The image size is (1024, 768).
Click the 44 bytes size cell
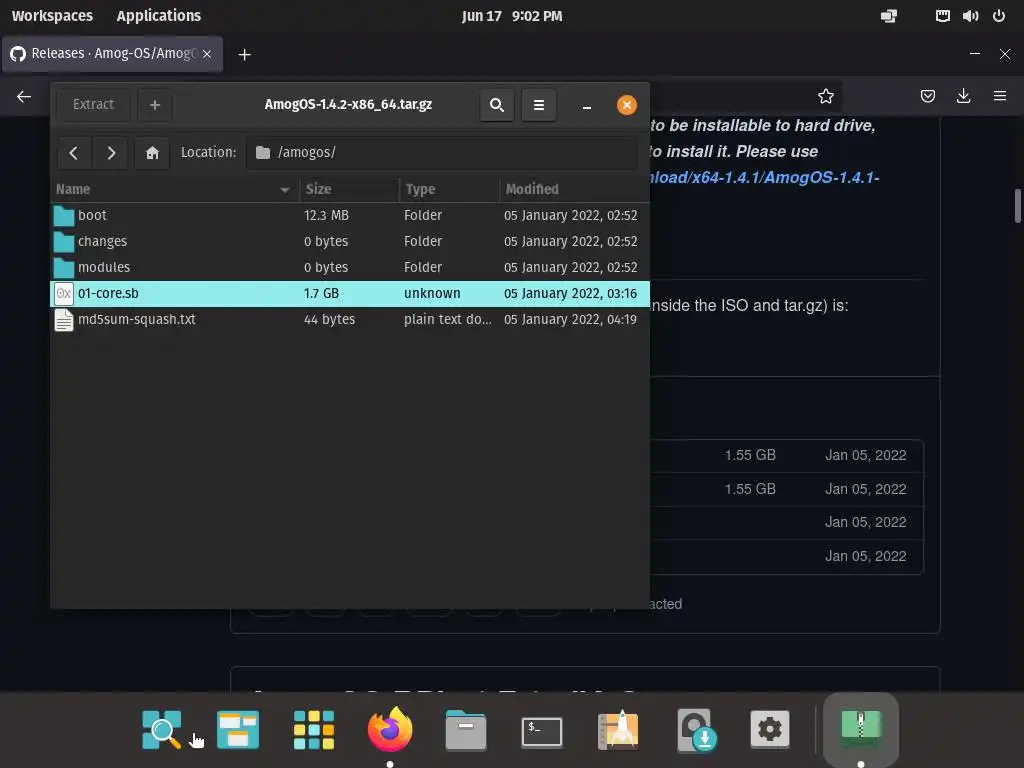329,320
